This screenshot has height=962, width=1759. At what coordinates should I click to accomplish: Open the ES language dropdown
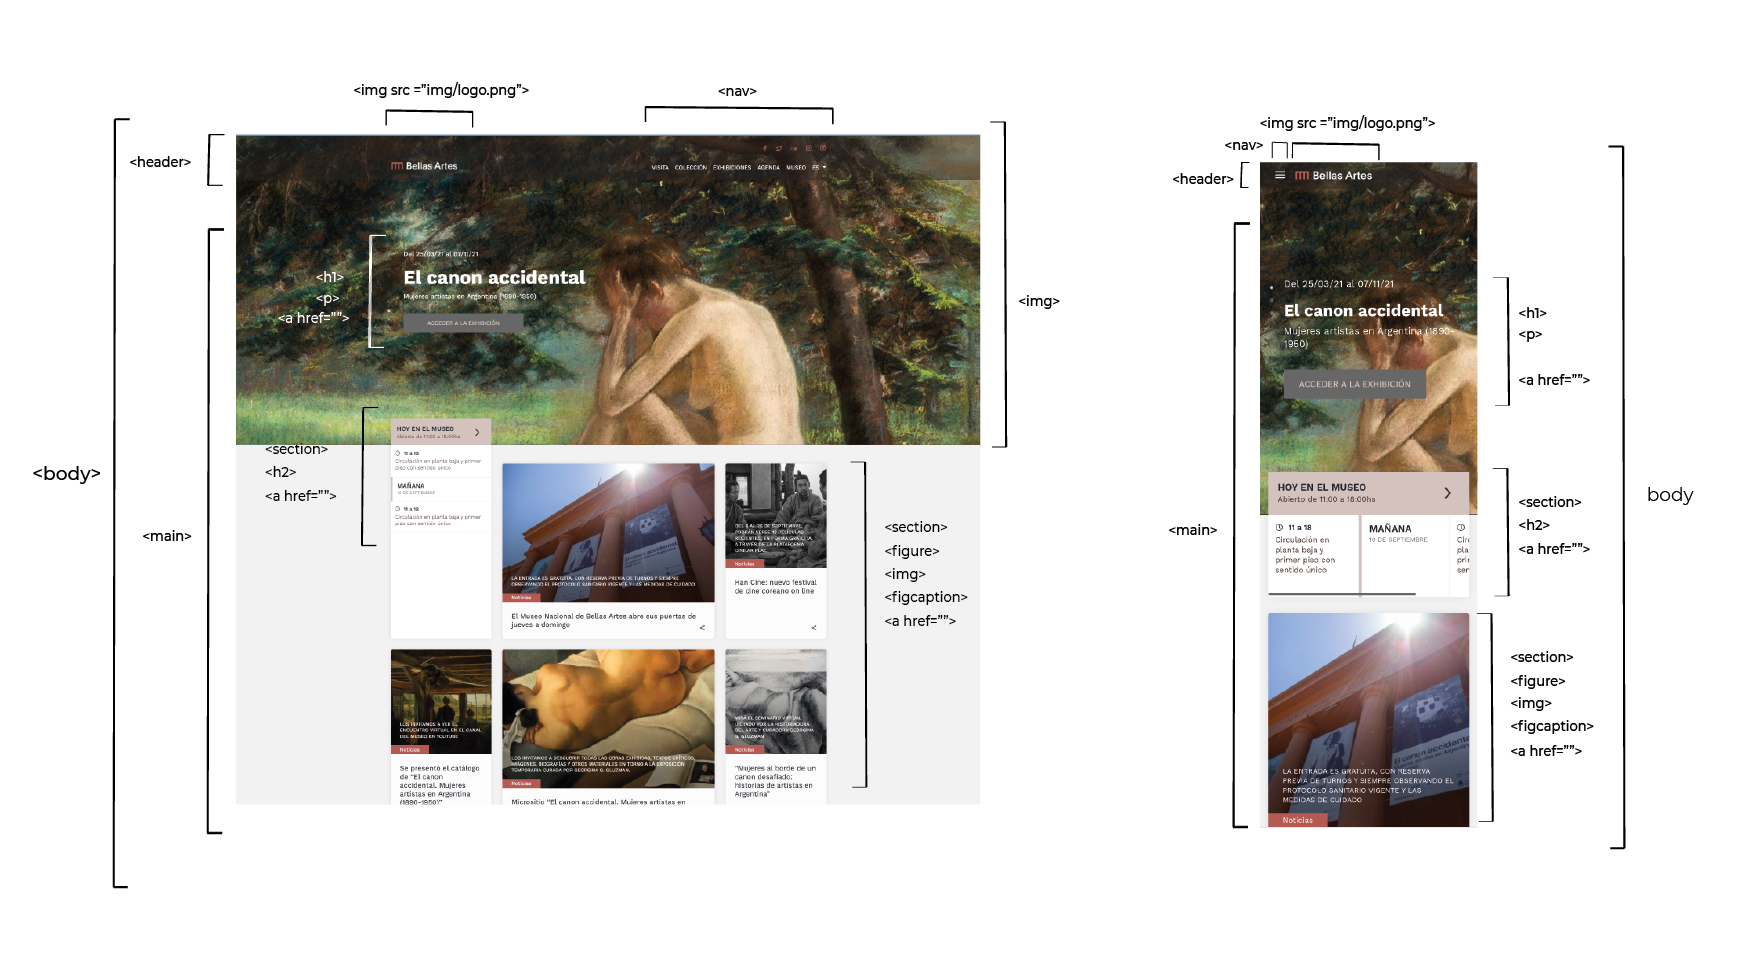tap(819, 167)
